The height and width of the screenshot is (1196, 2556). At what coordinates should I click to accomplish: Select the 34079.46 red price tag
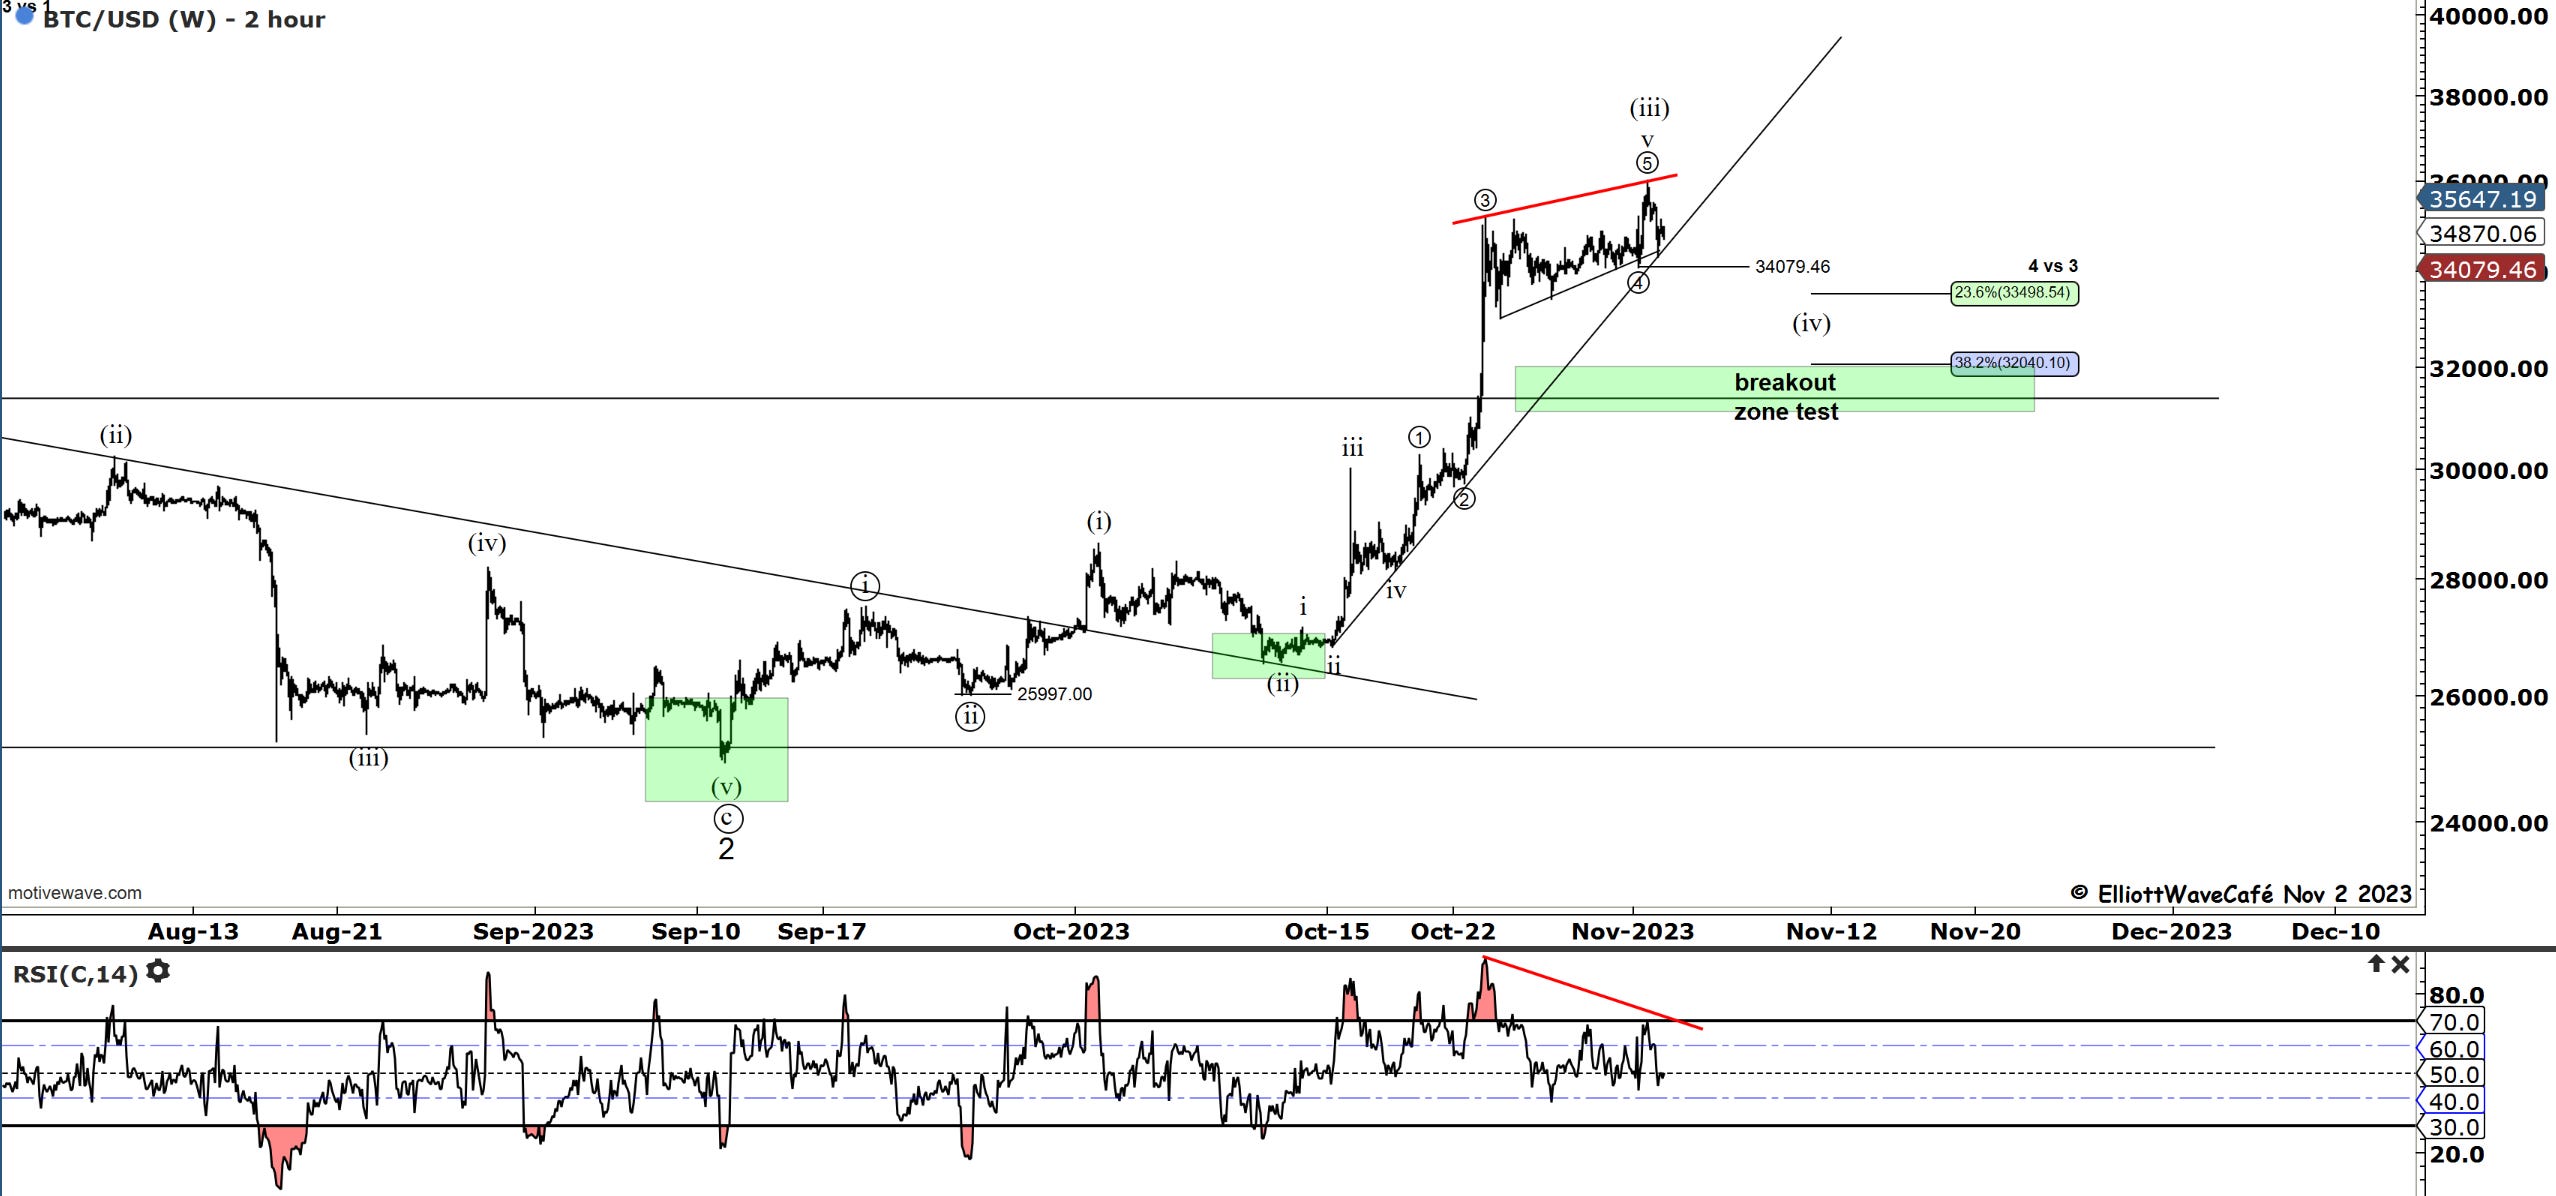tap(2482, 269)
